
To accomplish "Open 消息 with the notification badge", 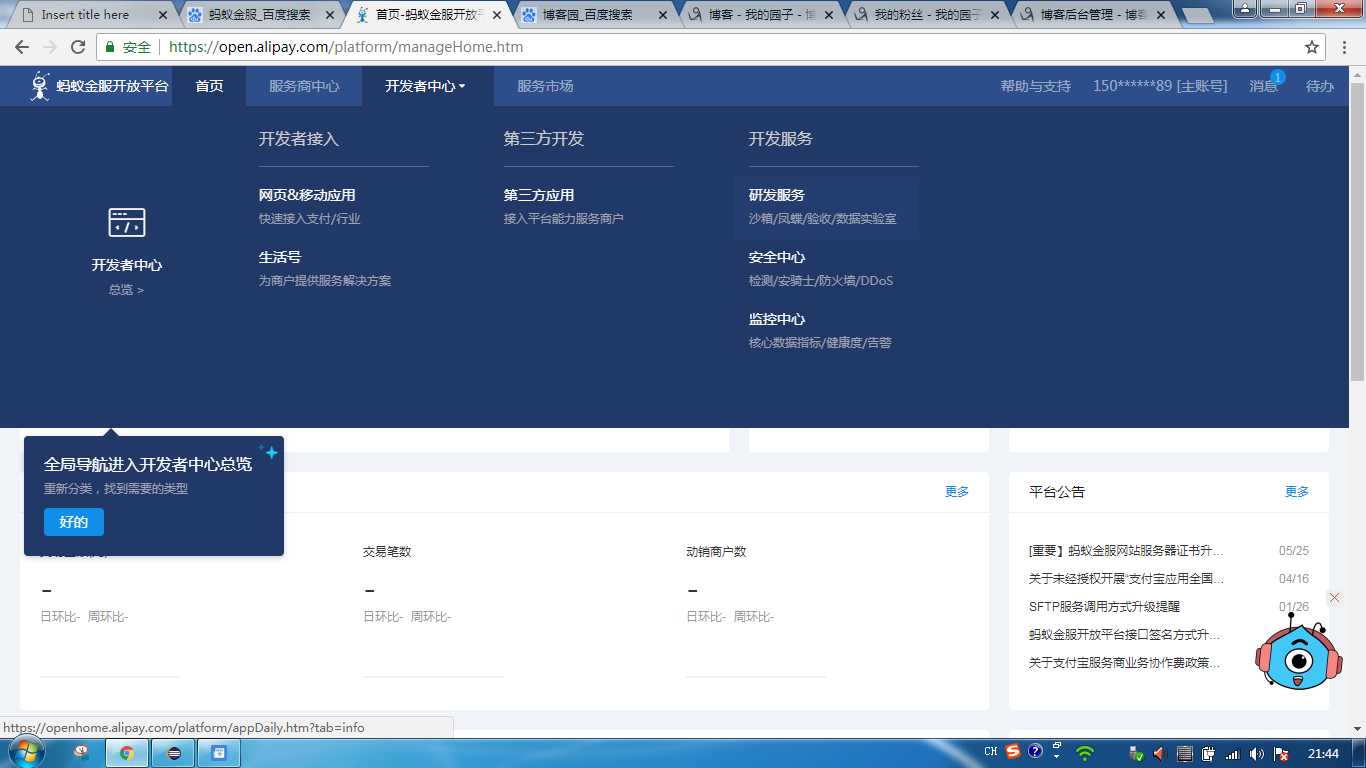I will point(1264,86).
